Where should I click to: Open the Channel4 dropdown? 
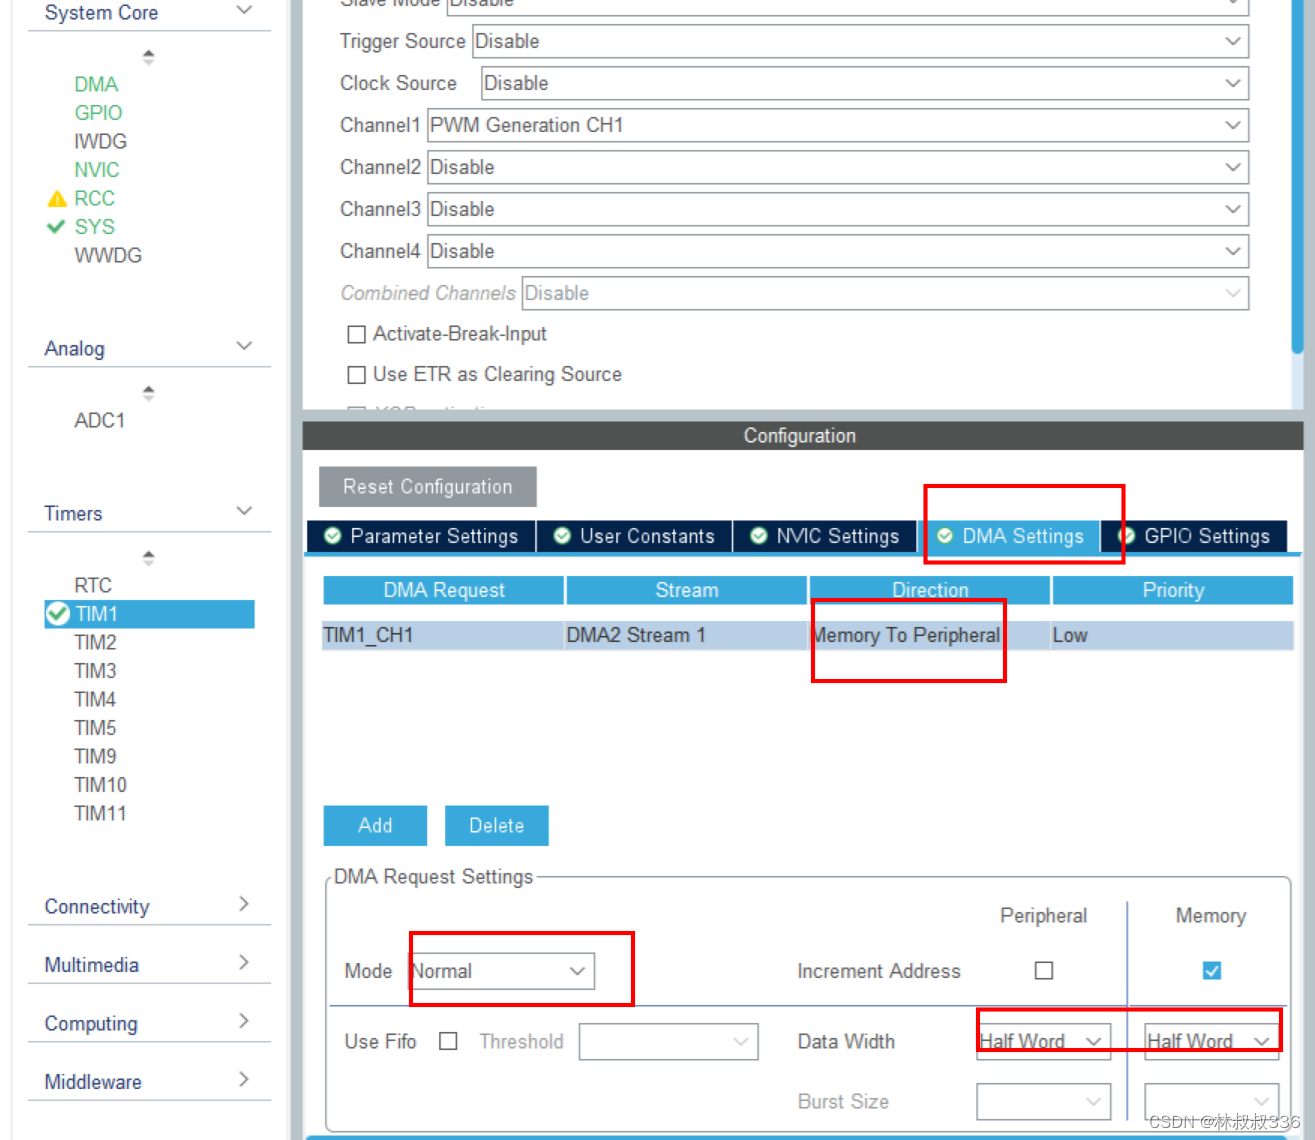click(x=838, y=251)
